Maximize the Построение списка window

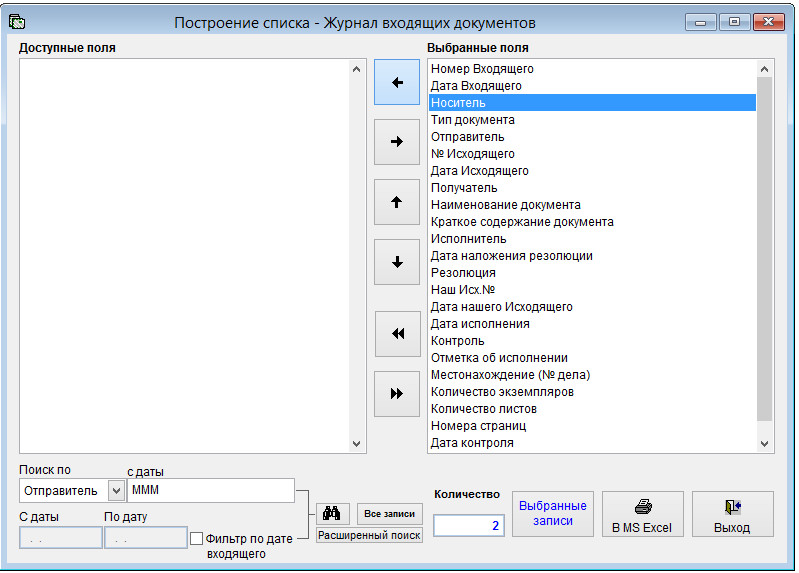coord(734,22)
